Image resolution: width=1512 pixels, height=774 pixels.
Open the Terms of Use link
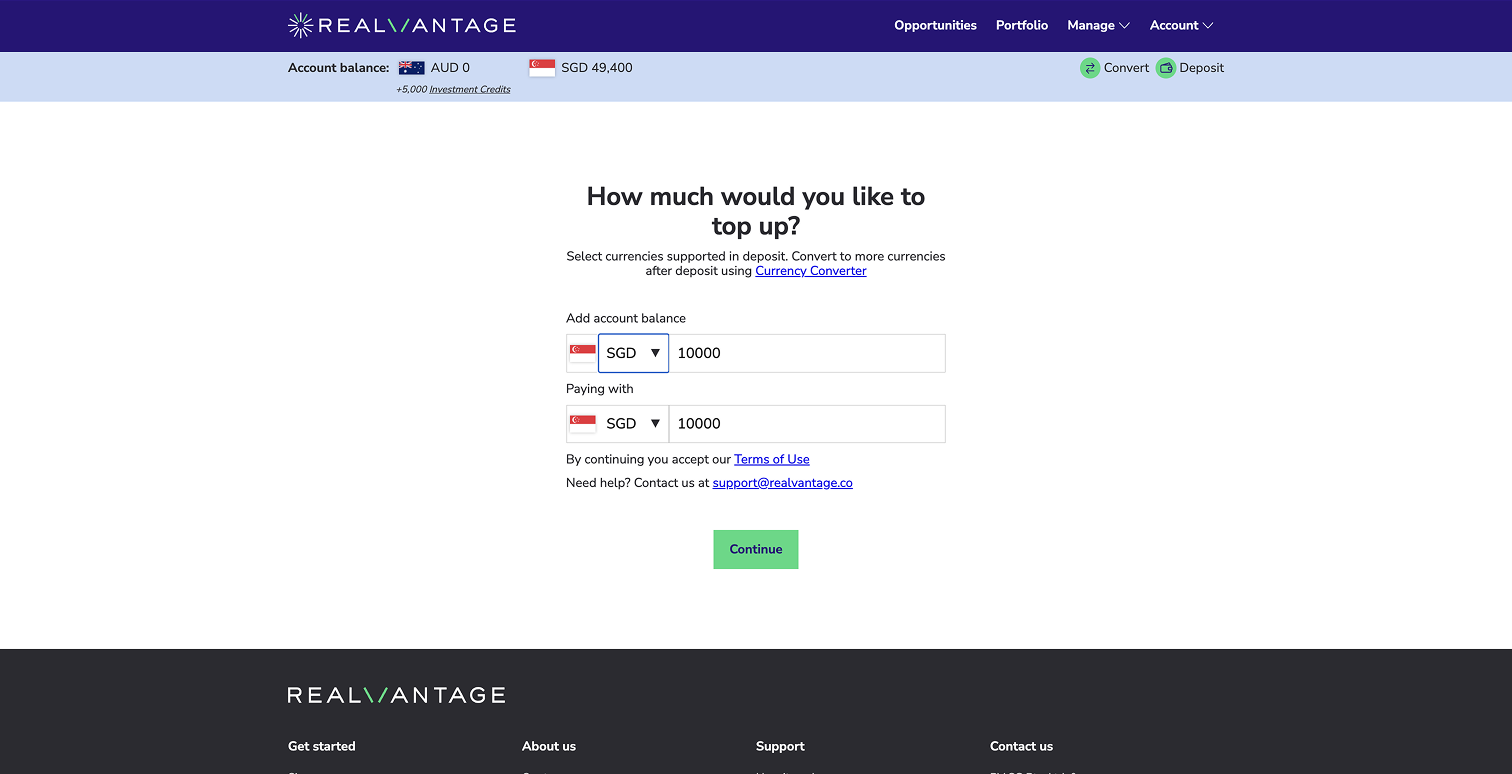(771, 459)
